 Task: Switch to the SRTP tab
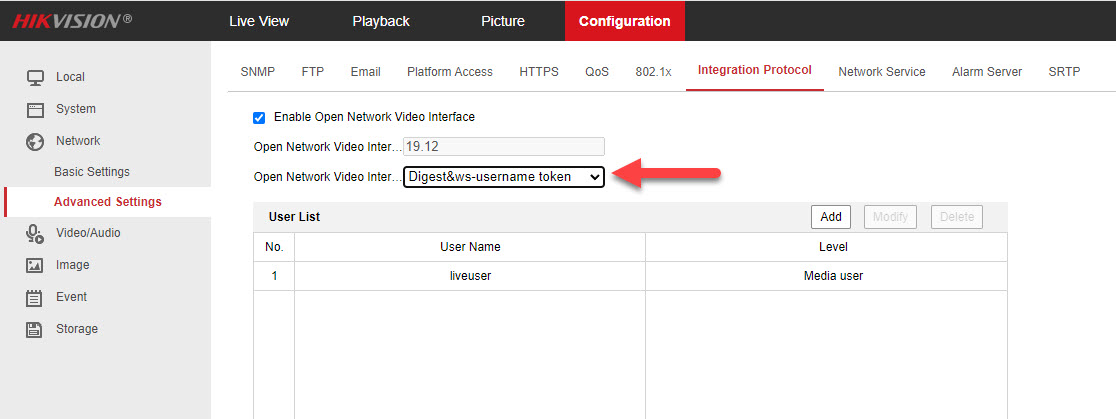(1064, 72)
